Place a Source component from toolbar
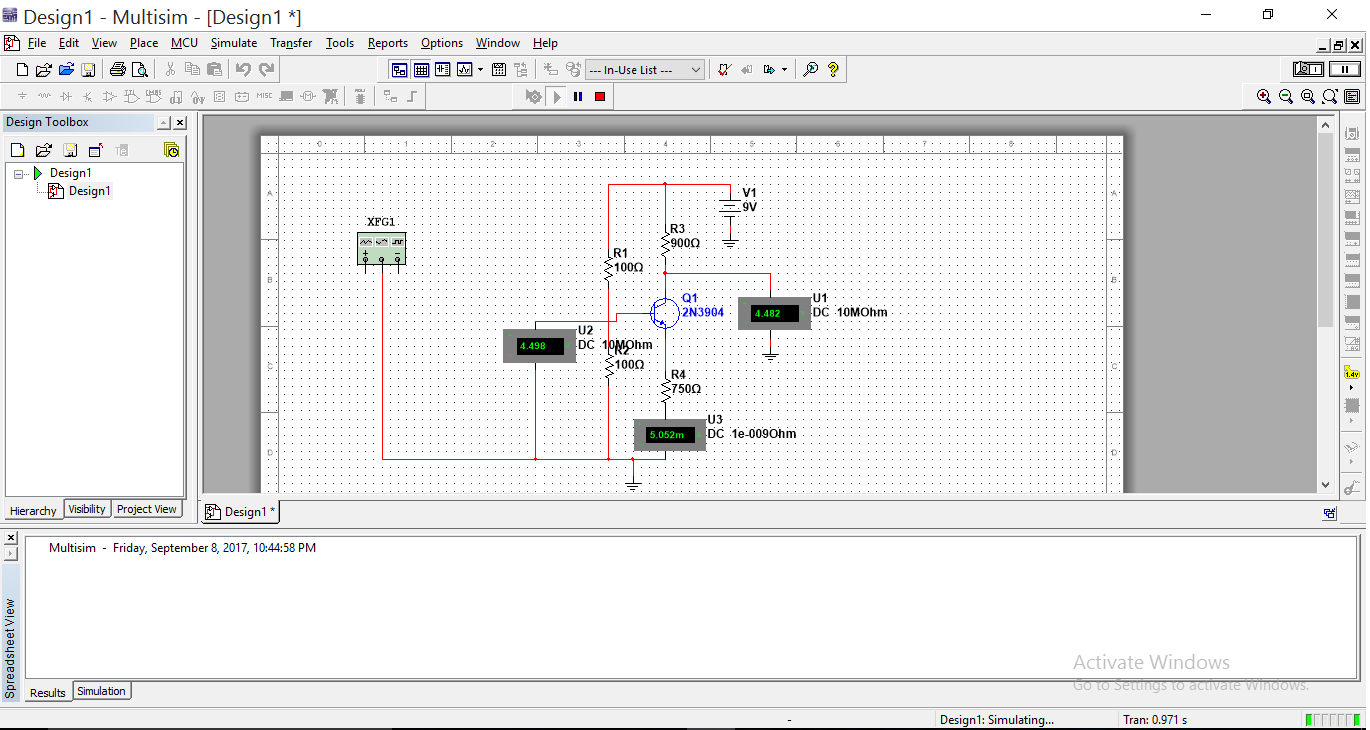Screen dimensions: 1370x730 click(22, 97)
